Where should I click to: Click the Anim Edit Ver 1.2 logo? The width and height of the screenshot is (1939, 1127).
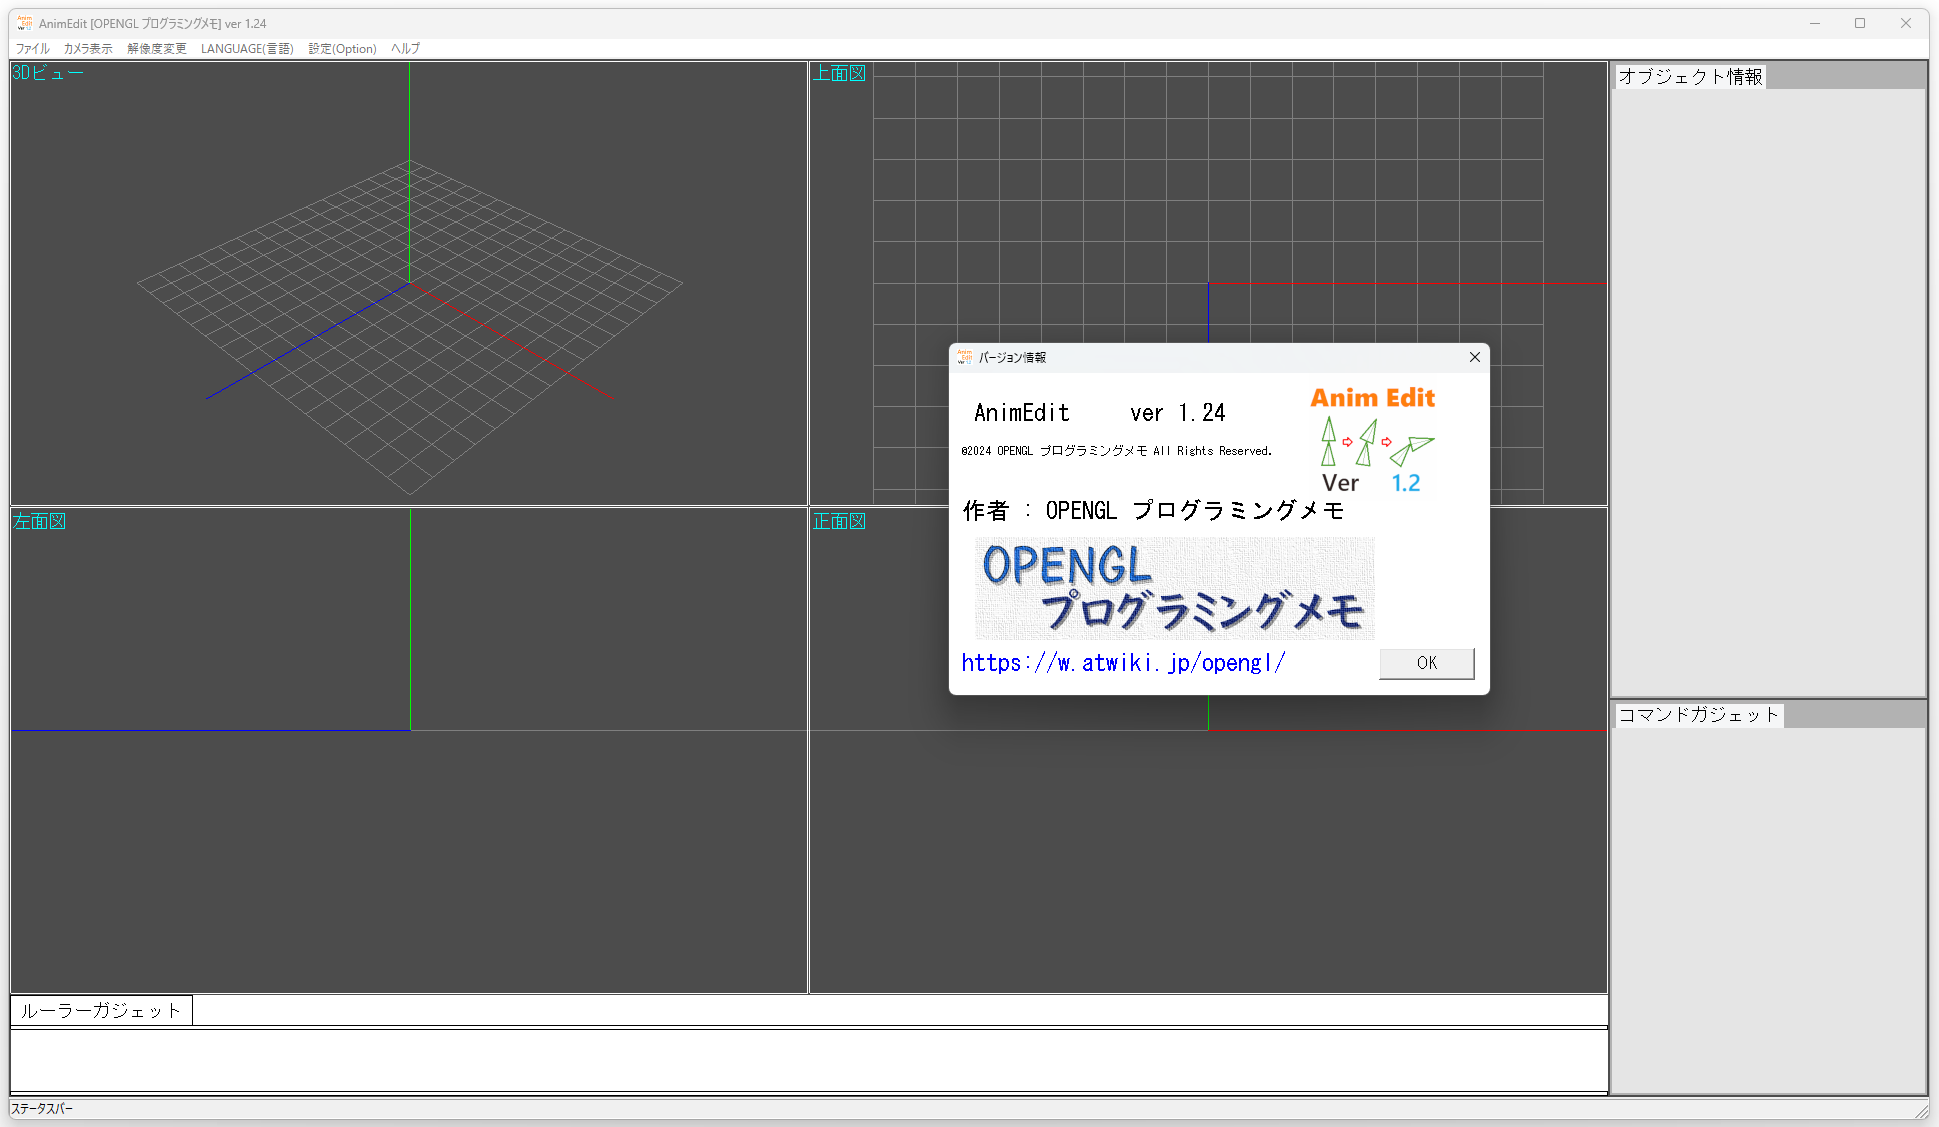point(1372,440)
